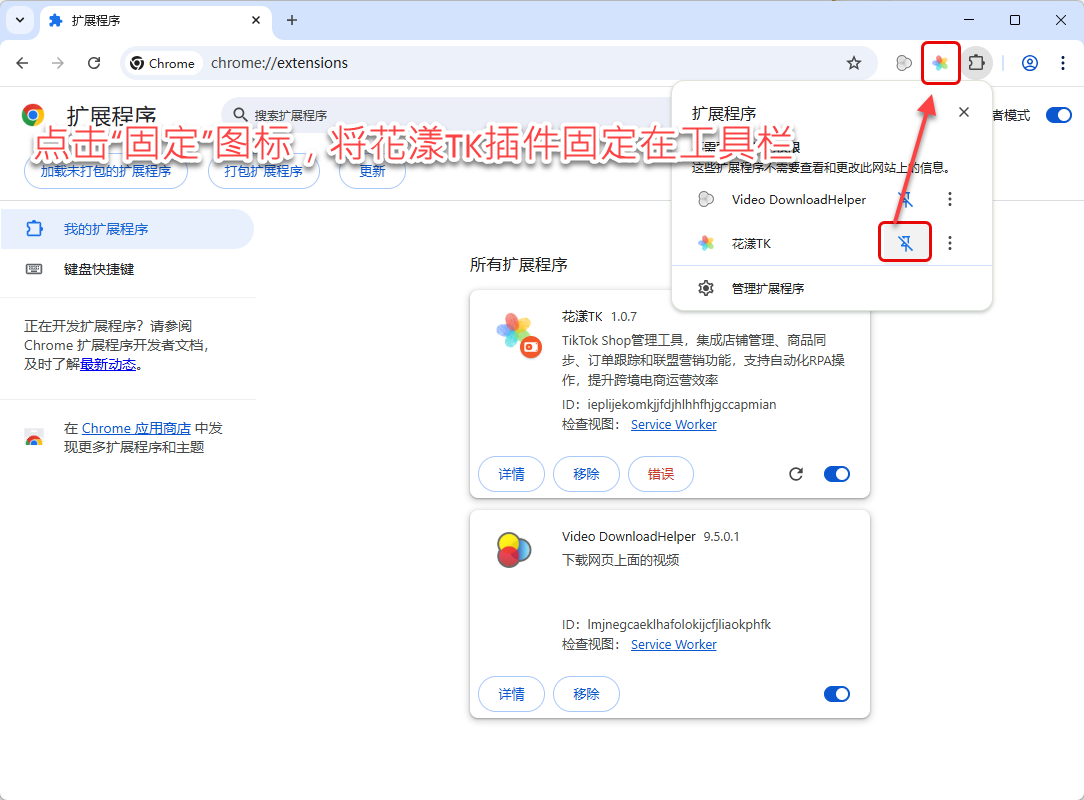
Task: Click the 更新 button
Action: [x=372, y=171]
